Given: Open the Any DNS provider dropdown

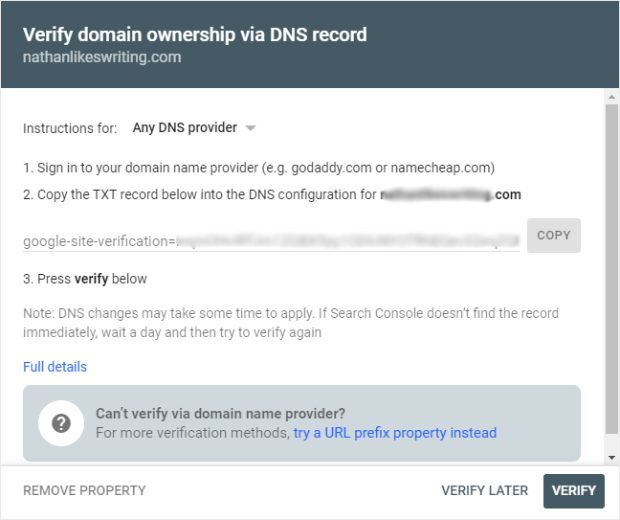Looking at the screenshot, I should click(x=185, y=128).
